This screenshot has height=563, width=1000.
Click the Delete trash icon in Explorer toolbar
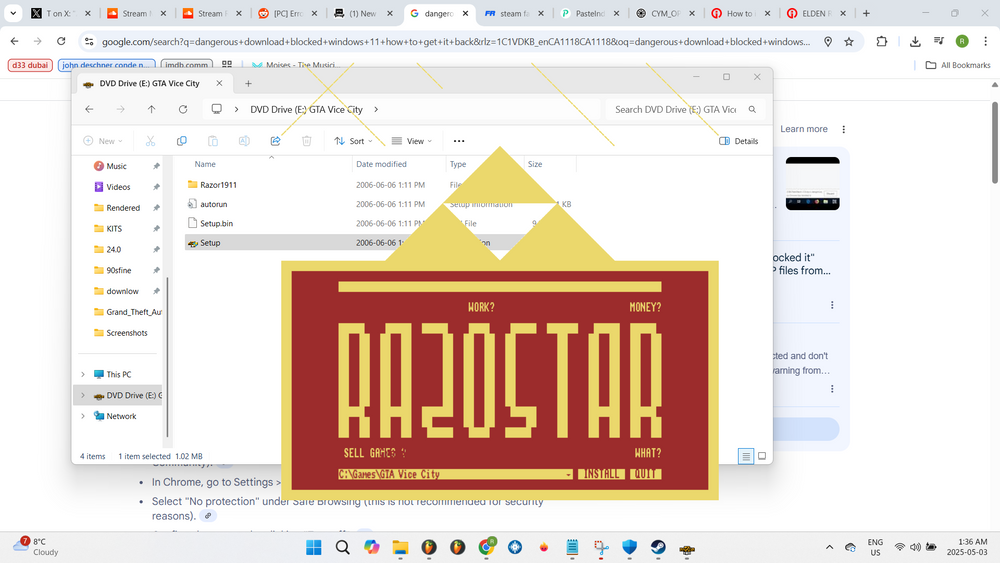(x=307, y=141)
